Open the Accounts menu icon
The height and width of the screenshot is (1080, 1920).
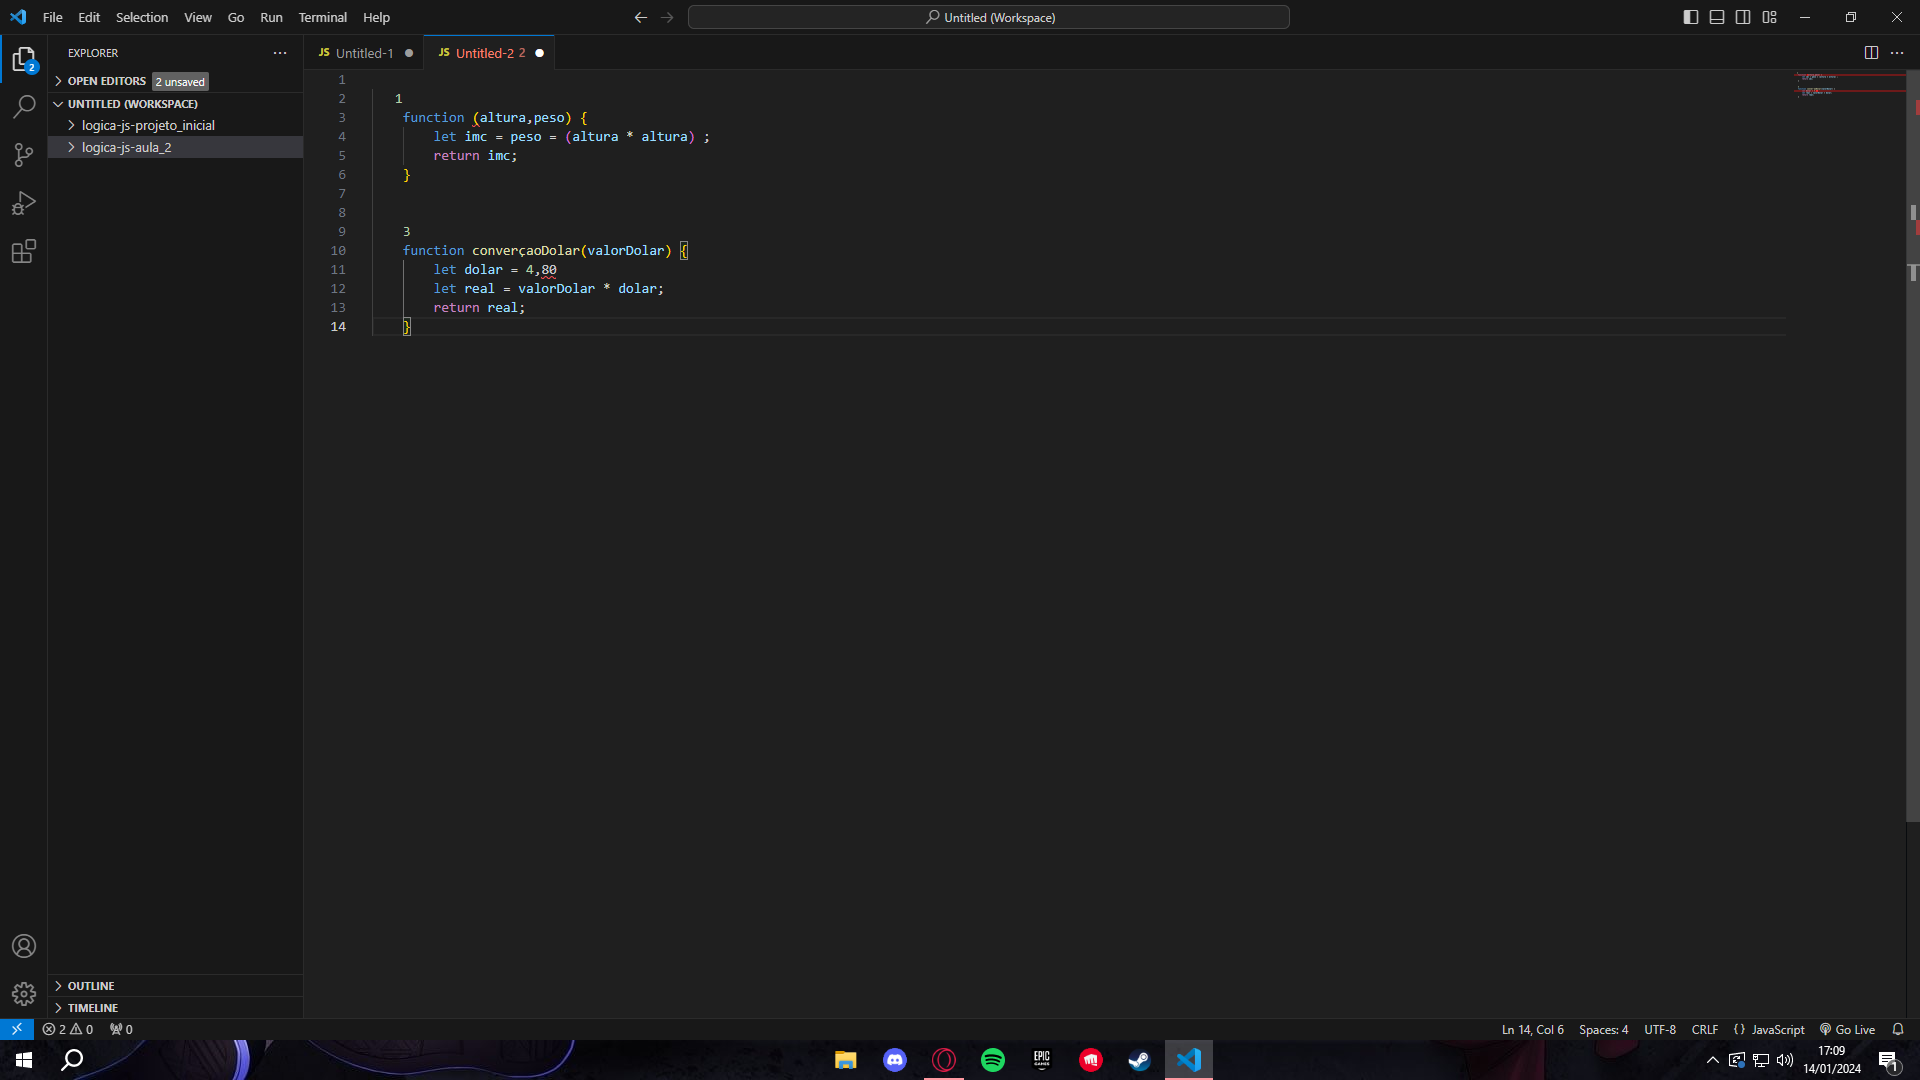24,946
